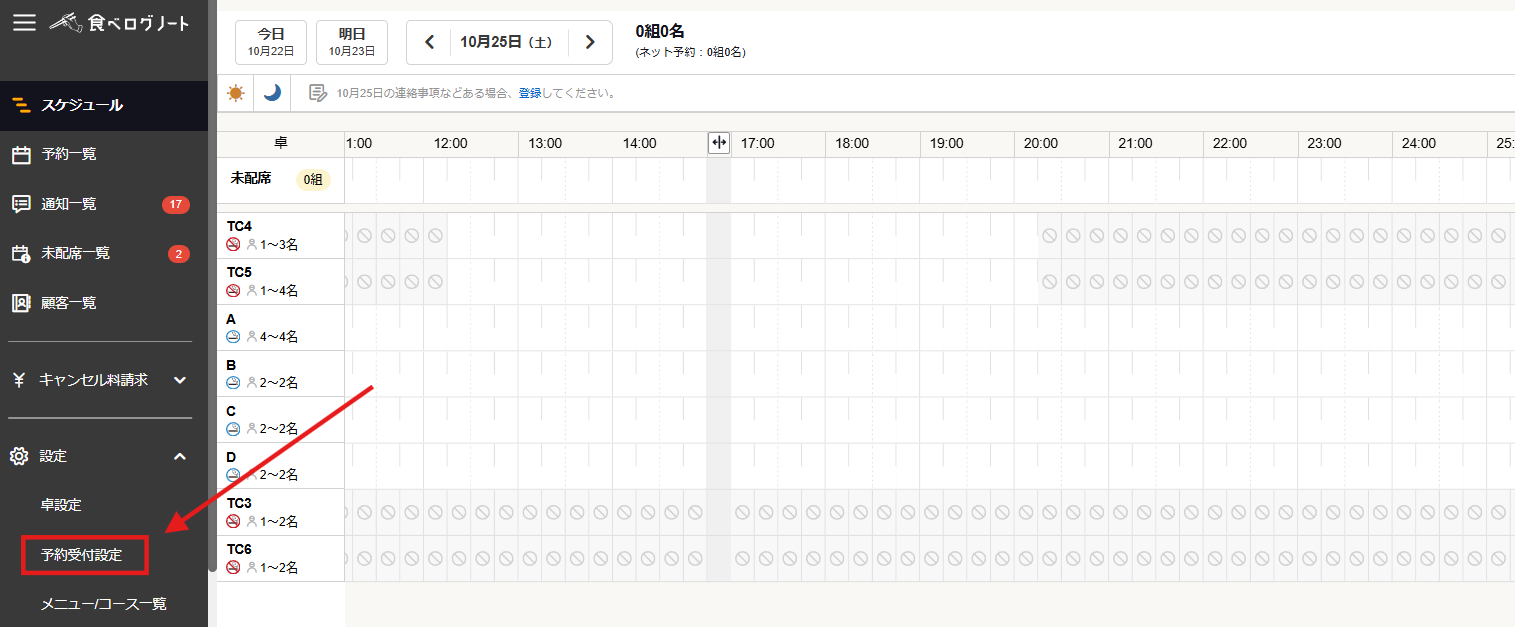Click the no-smoking icon on TC4
The height and width of the screenshot is (627, 1515).
coord(233,244)
